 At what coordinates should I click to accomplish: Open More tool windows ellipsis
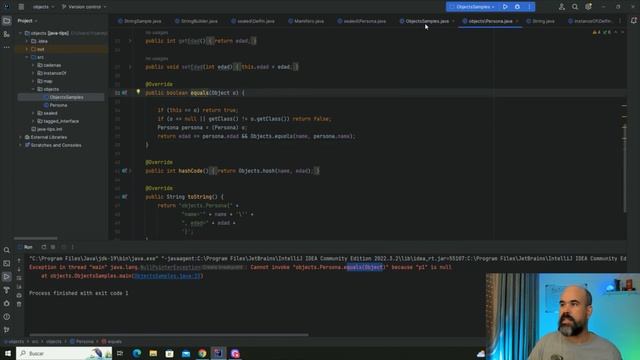7,47
